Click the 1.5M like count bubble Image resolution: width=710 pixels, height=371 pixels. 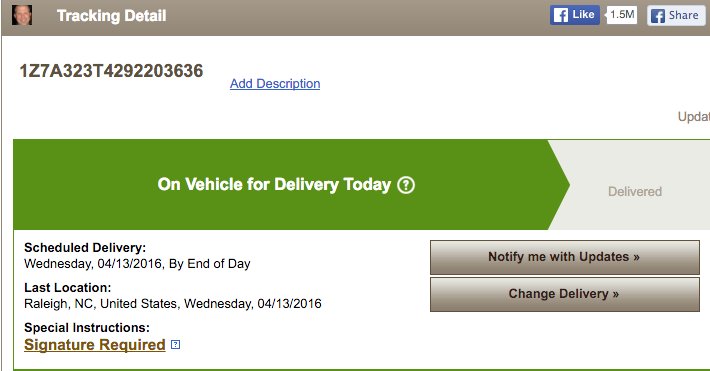coord(621,15)
